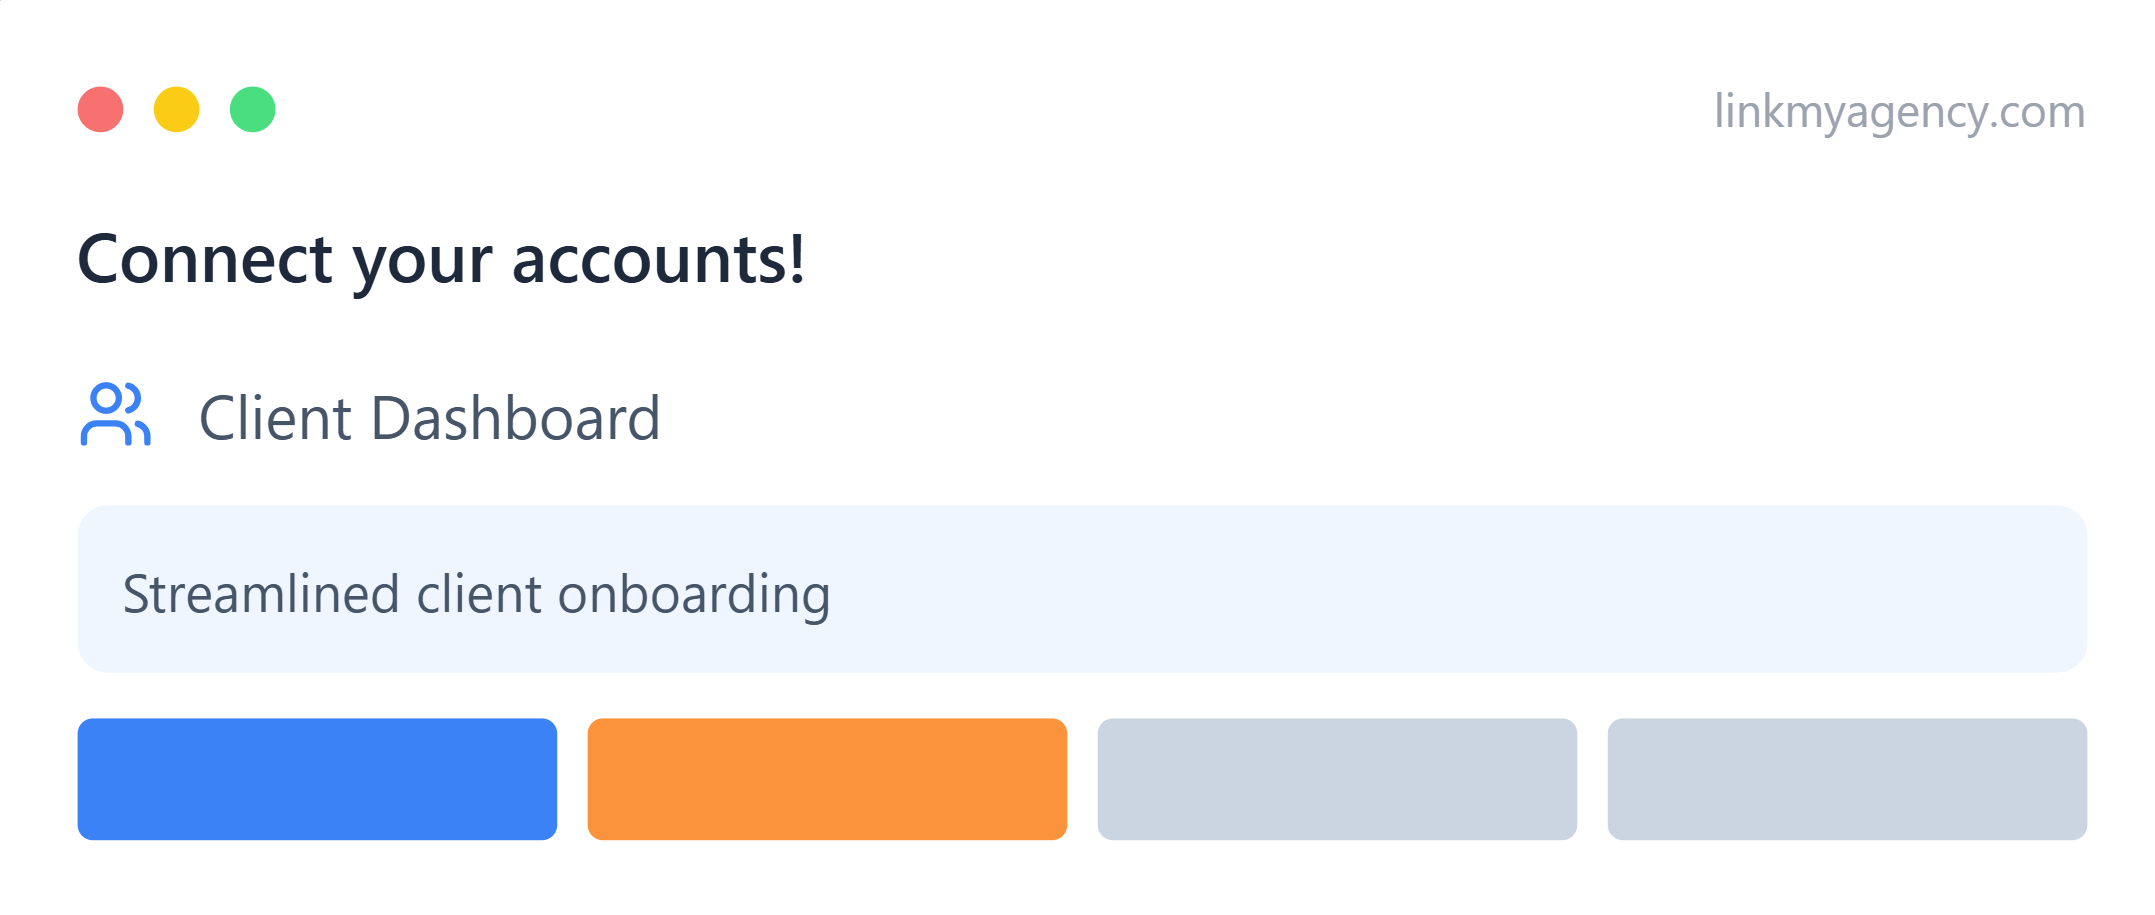Click the yellow window dot
The image size is (2155, 915).
coord(177,110)
